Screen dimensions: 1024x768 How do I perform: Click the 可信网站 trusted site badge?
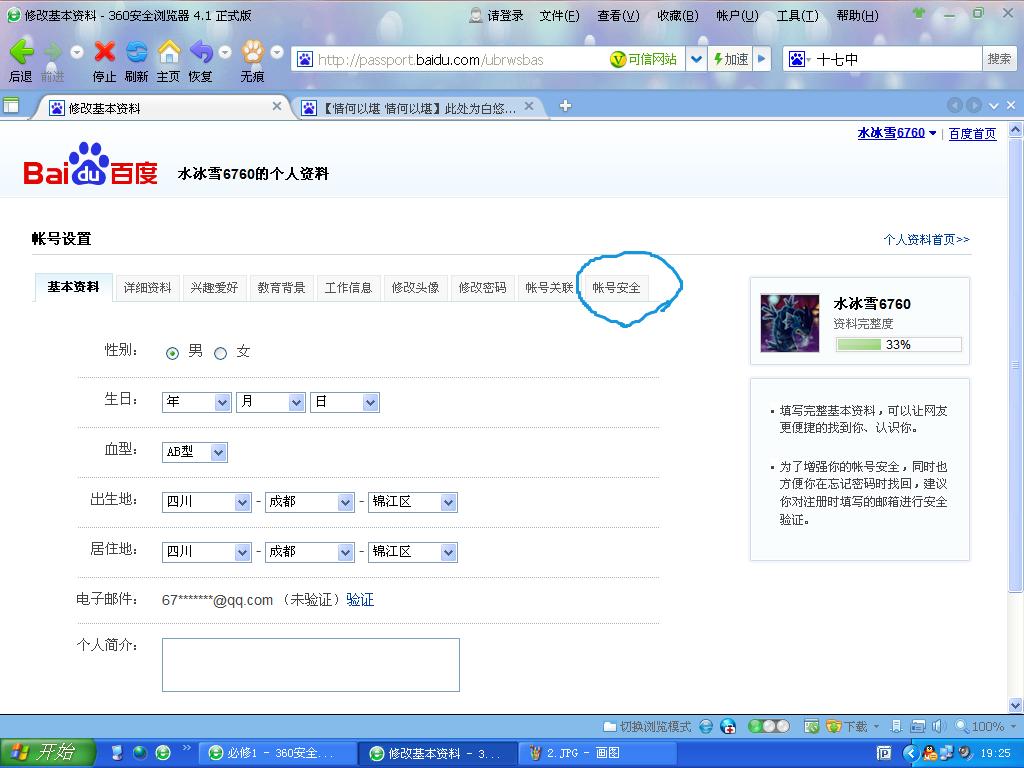coord(645,59)
